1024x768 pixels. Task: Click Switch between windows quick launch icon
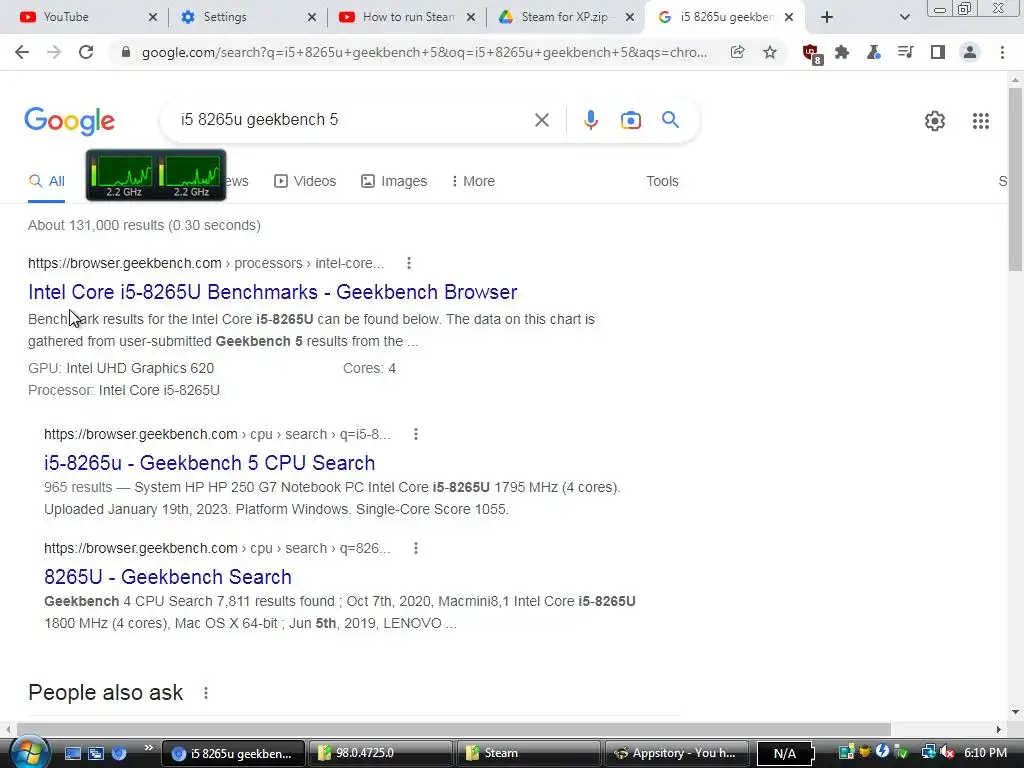(95, 753)
